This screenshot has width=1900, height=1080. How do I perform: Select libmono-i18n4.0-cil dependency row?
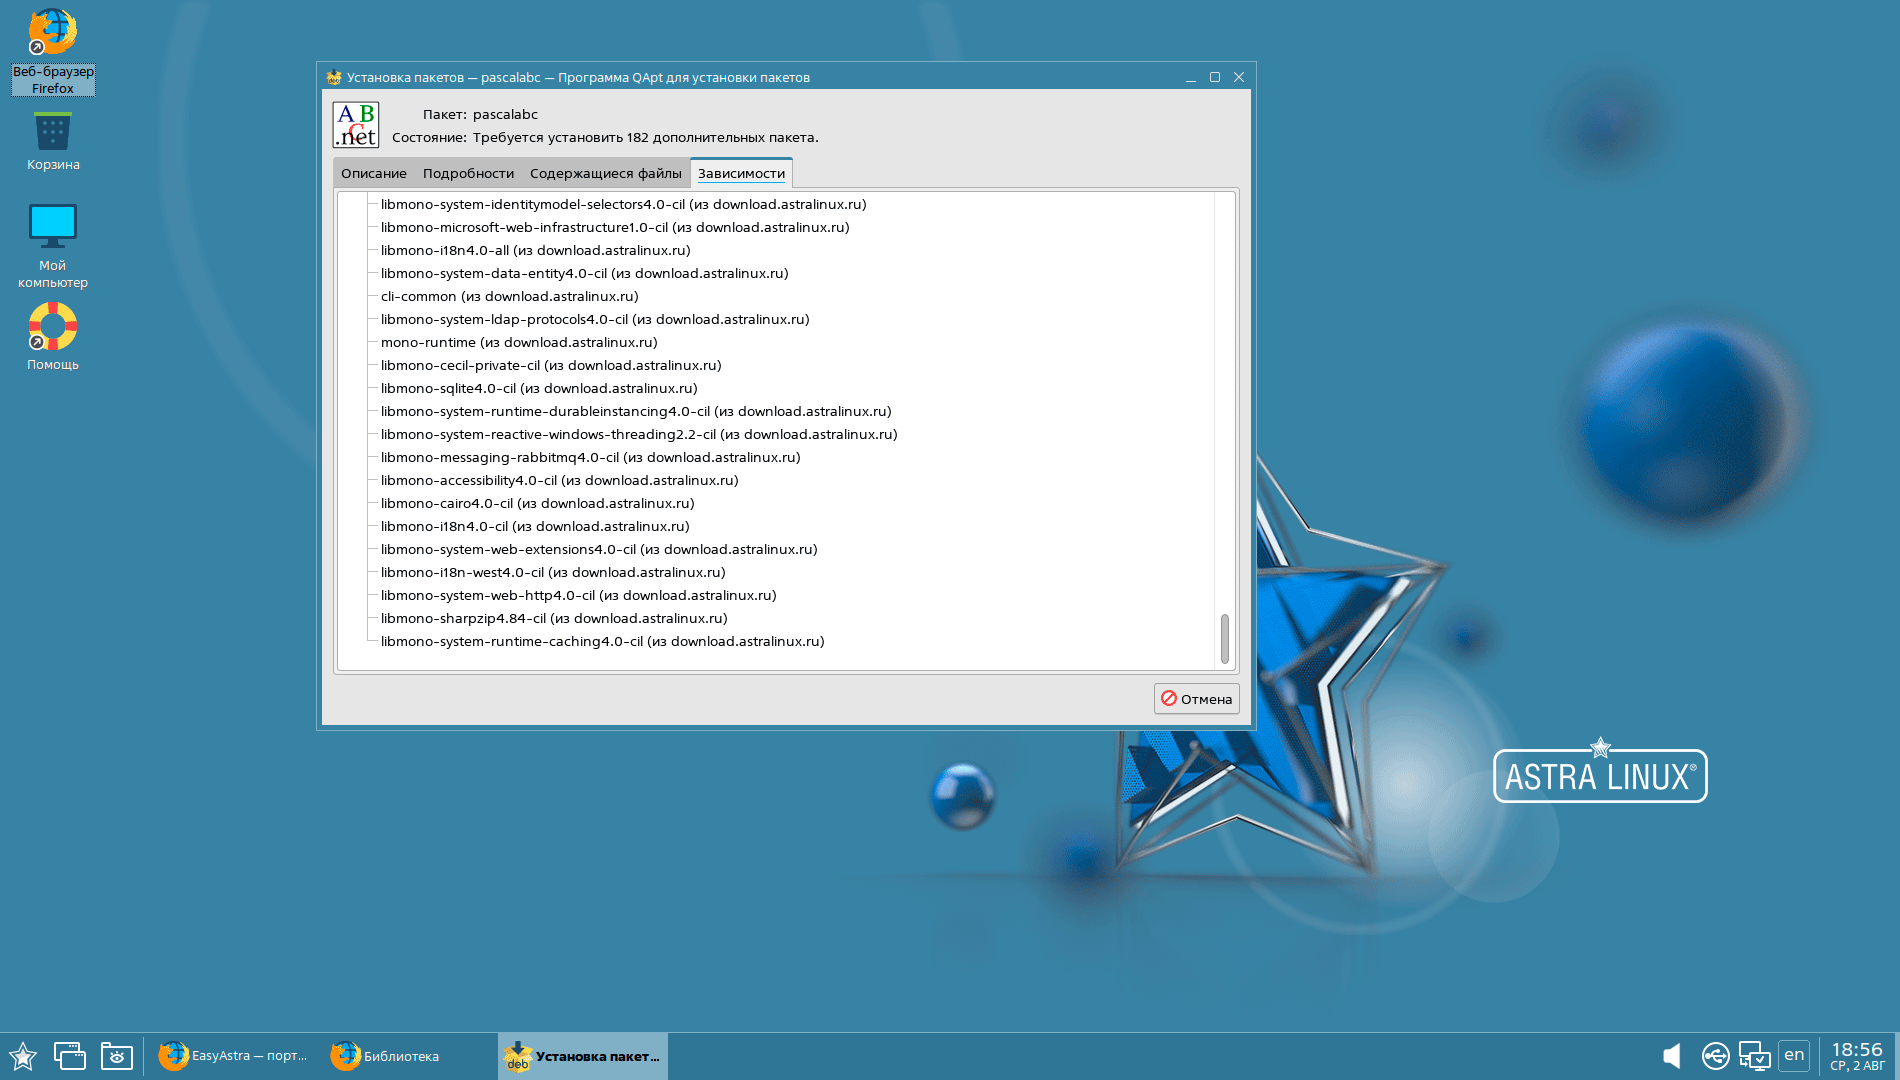[x=535, y=526]
